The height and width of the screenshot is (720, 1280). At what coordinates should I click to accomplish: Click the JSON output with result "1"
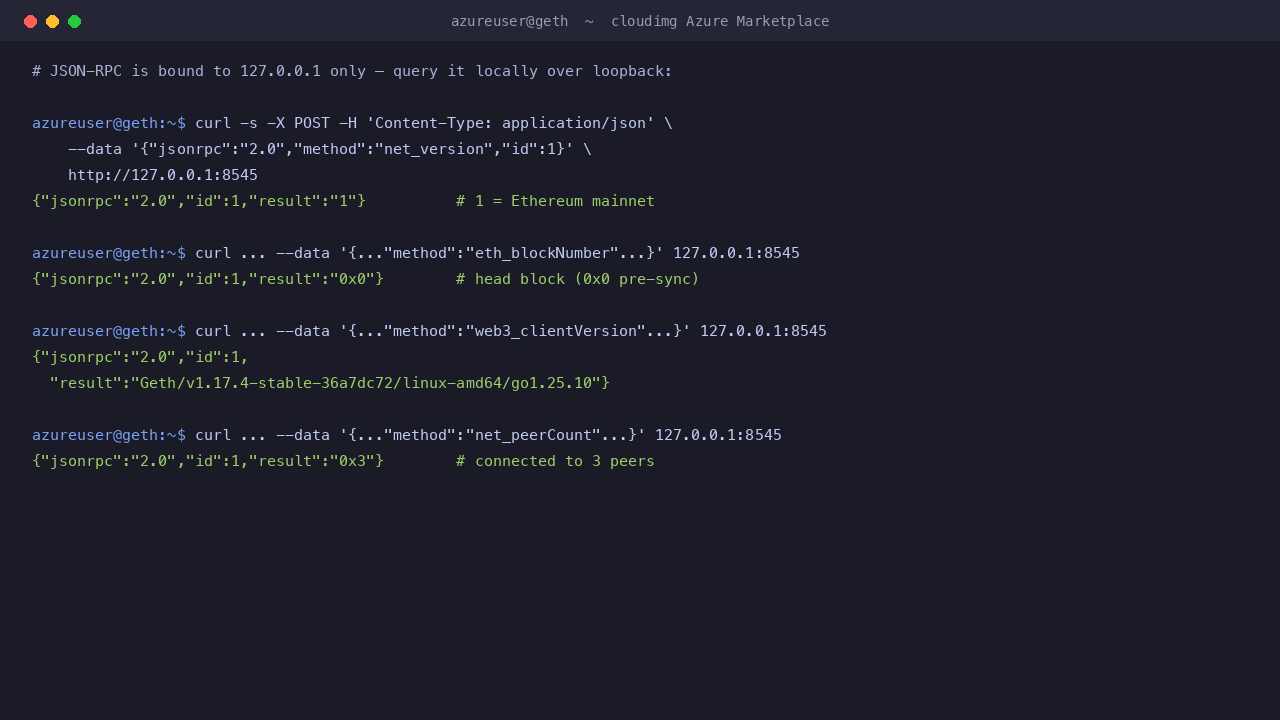[x=199, y=201]
